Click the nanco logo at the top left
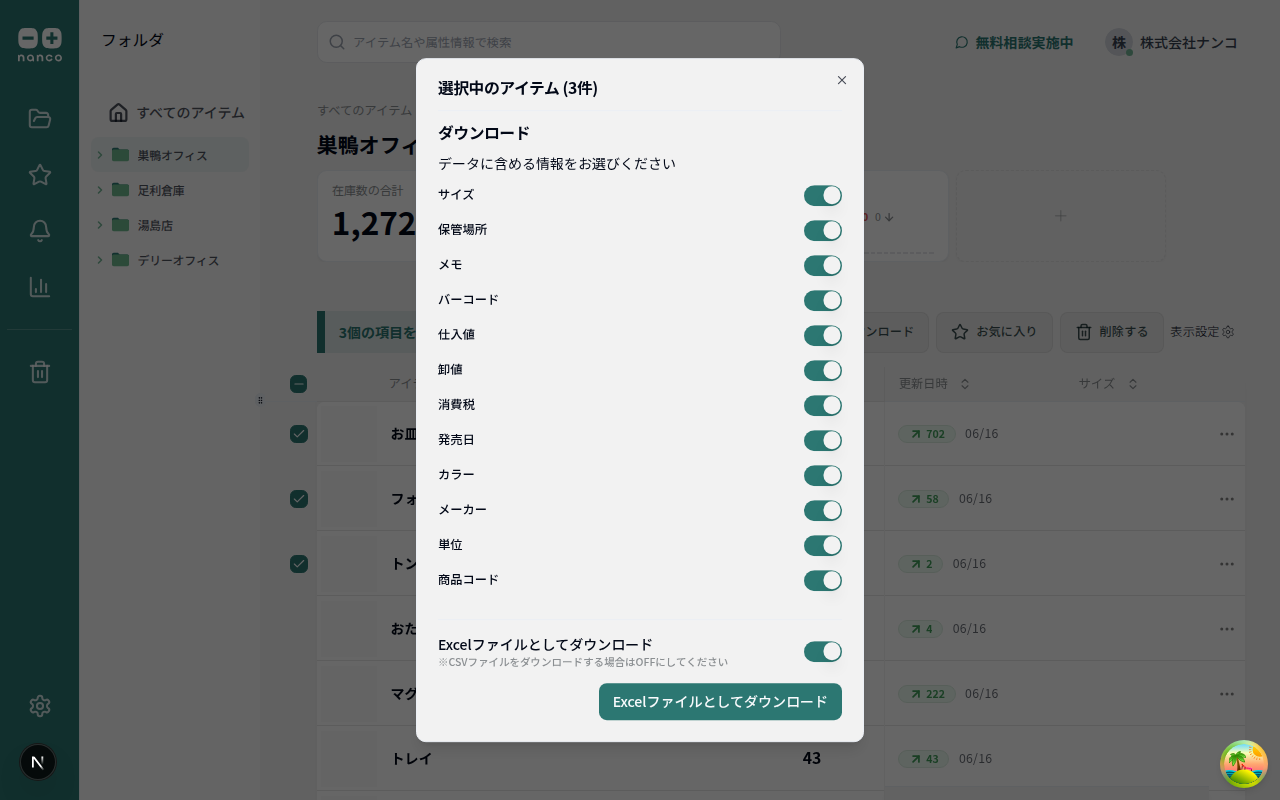 [39, 40]
